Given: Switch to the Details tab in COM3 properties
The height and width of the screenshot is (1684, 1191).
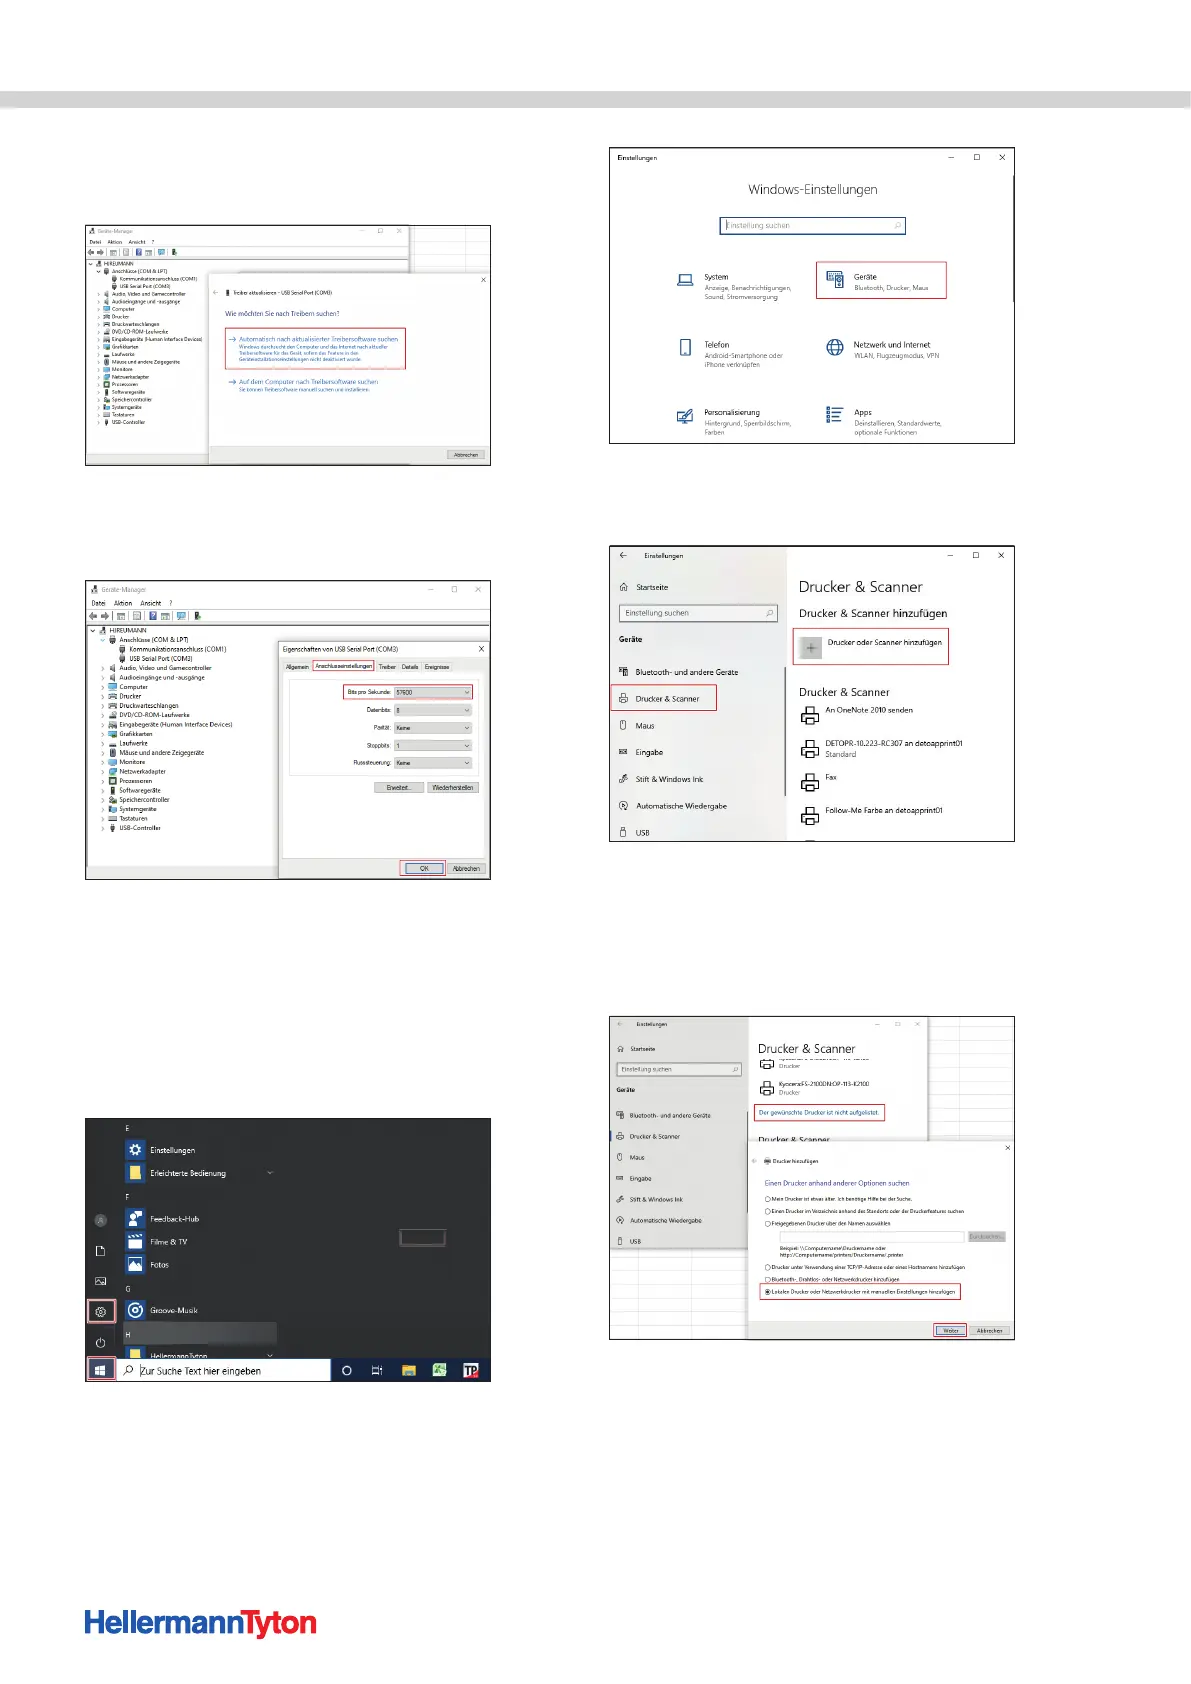Looking at the screenshot, I should (x=410, y=666).
